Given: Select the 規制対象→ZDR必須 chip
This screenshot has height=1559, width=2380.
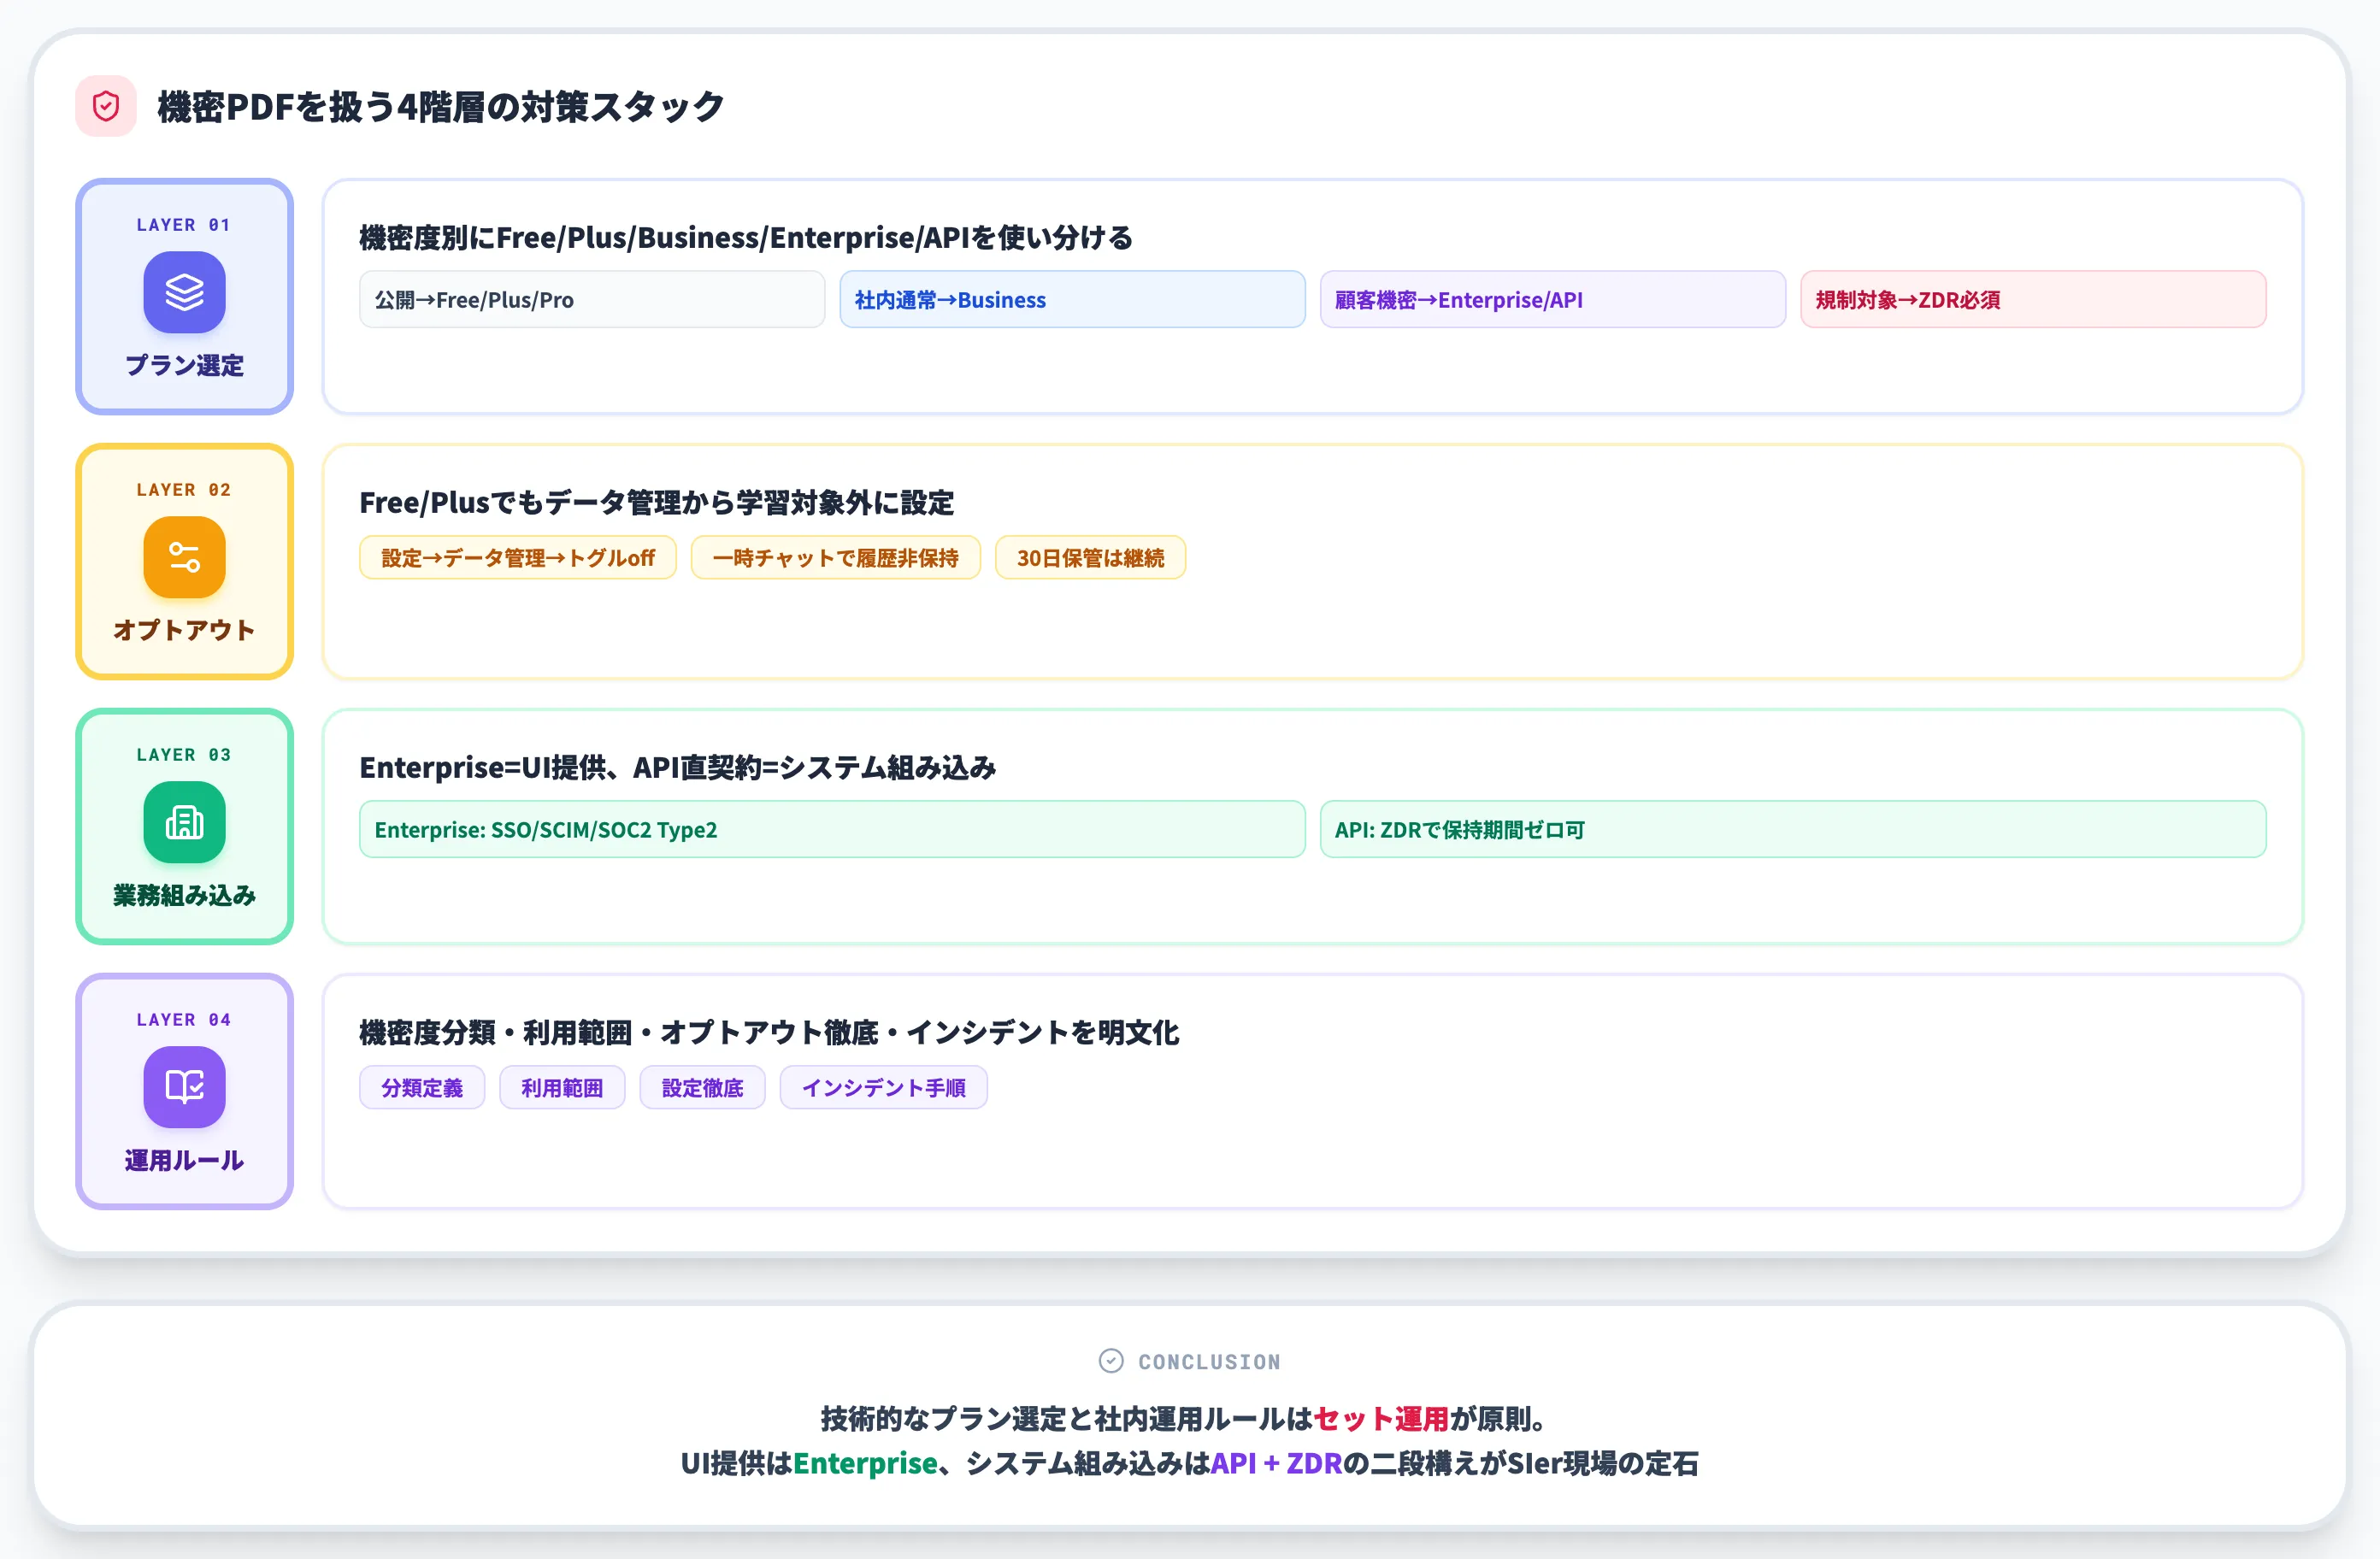Looking at the screenshot, I should coord(2033,299).
